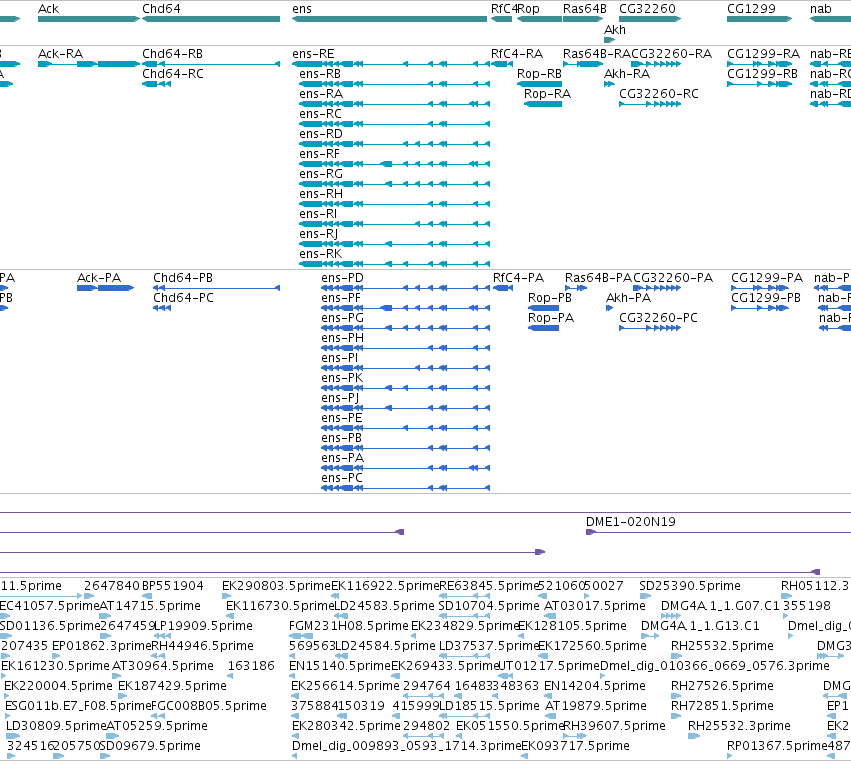The width and height of the screenshot is (851, 761).
Task: Click the Ack-PA protein label
Action: coord(99,278)
